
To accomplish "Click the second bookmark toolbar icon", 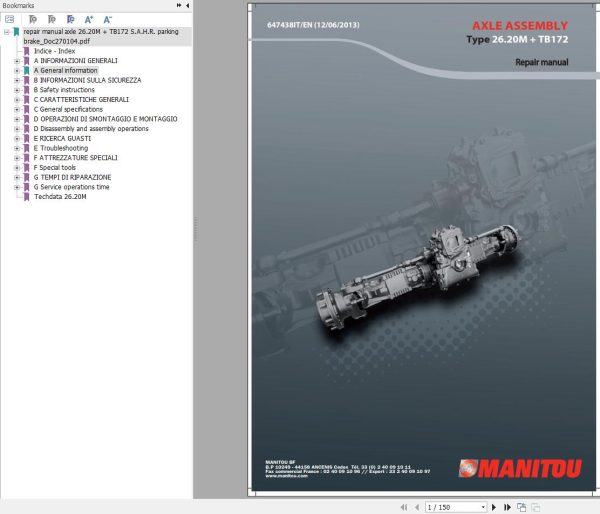I will click(x=52, y=19).
